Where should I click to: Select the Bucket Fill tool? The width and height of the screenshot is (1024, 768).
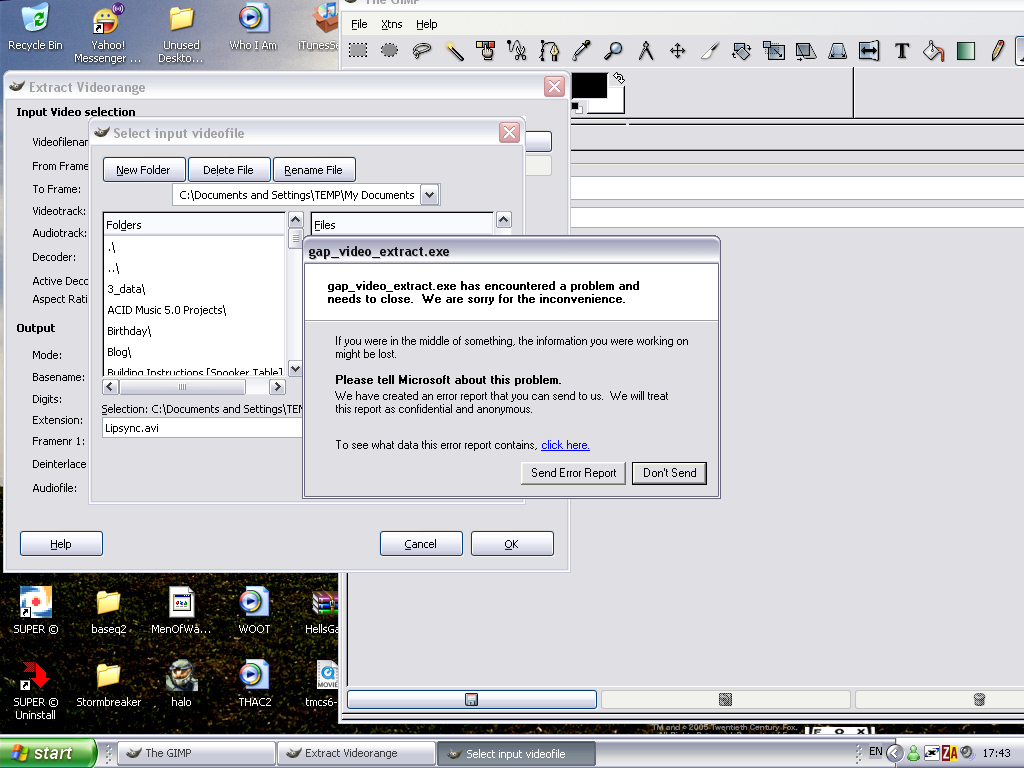[933, 50]
